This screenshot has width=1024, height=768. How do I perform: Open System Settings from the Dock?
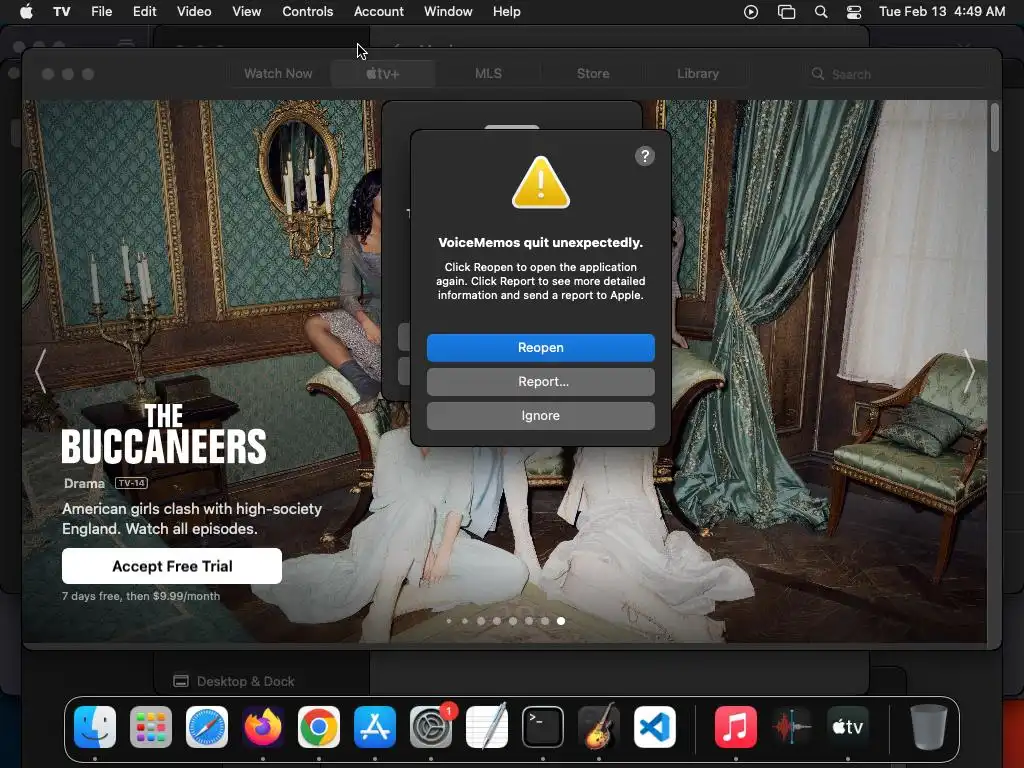(431, 726)
